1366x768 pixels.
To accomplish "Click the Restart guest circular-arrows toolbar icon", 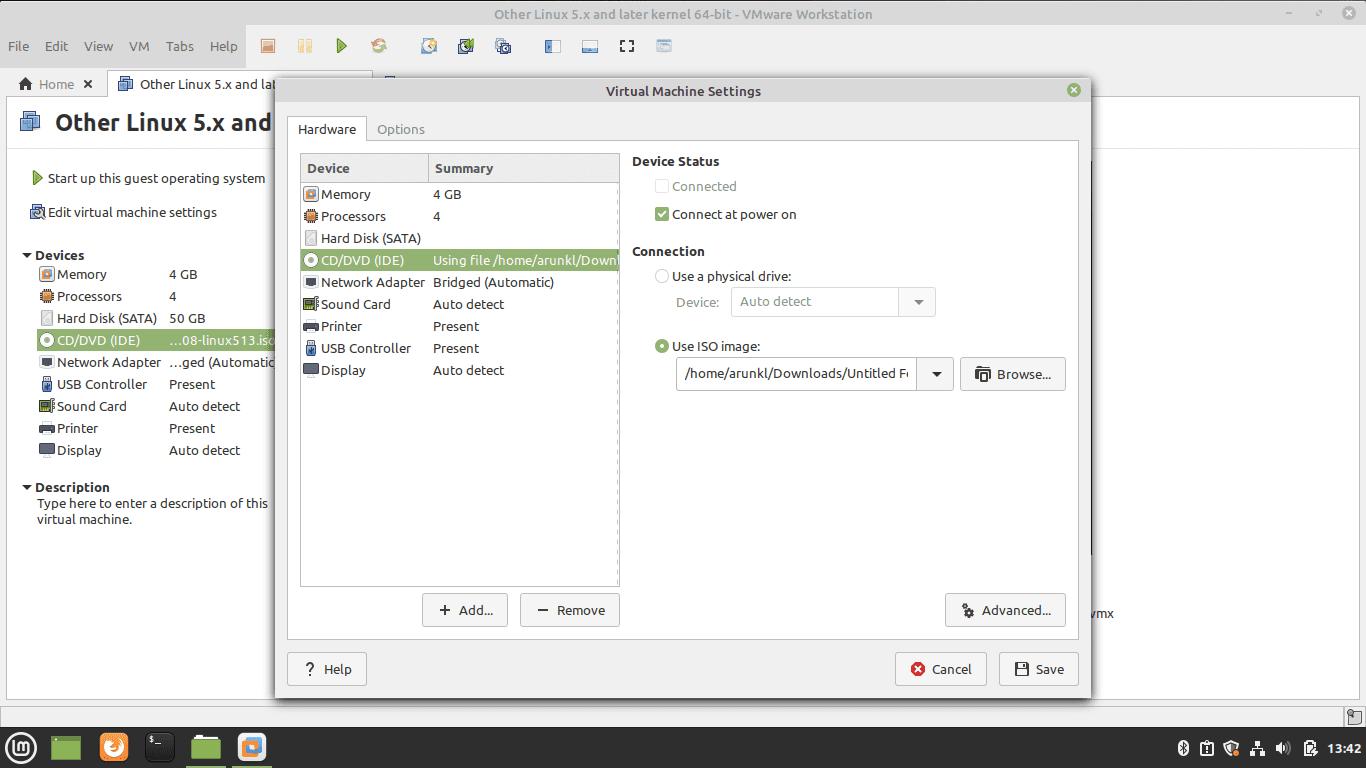I will [379, 46].
